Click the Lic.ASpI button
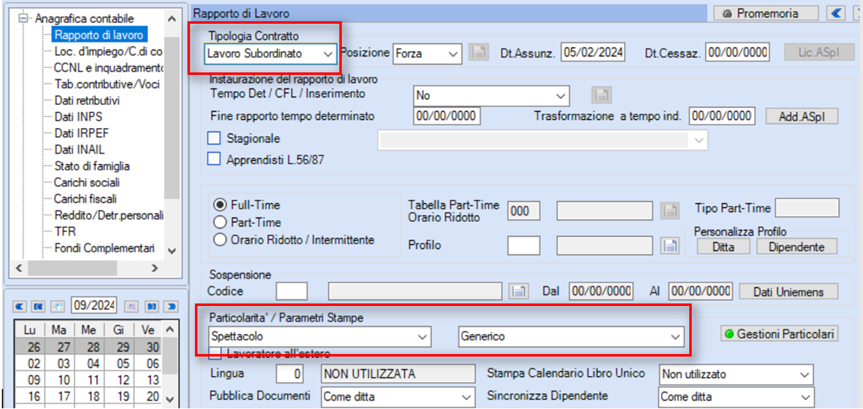863x409 pixels. pyautogui.click(x=820, y=52)
